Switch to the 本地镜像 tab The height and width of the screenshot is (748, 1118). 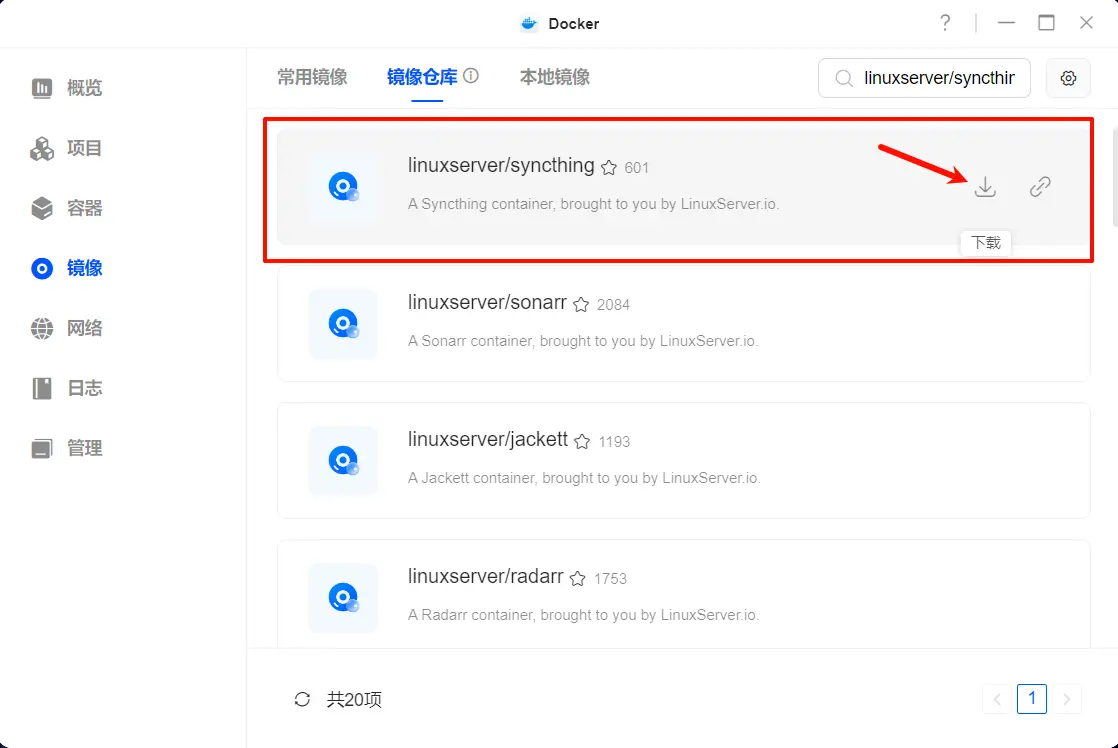[554, 77]
